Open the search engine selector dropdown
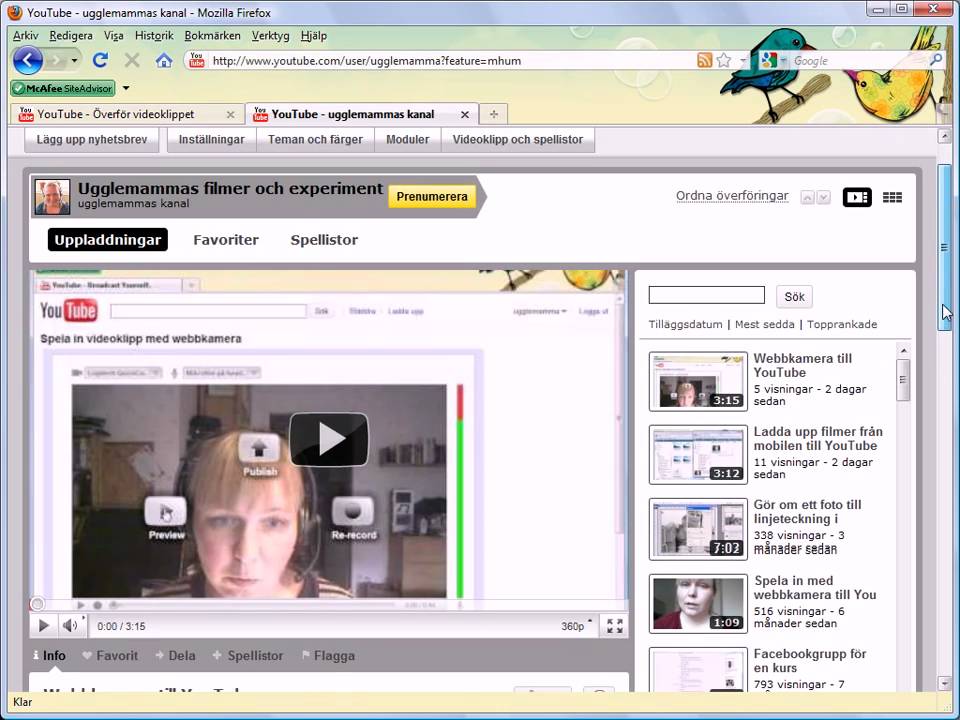Screen dimensions: 960x720 tap(772, 60)
